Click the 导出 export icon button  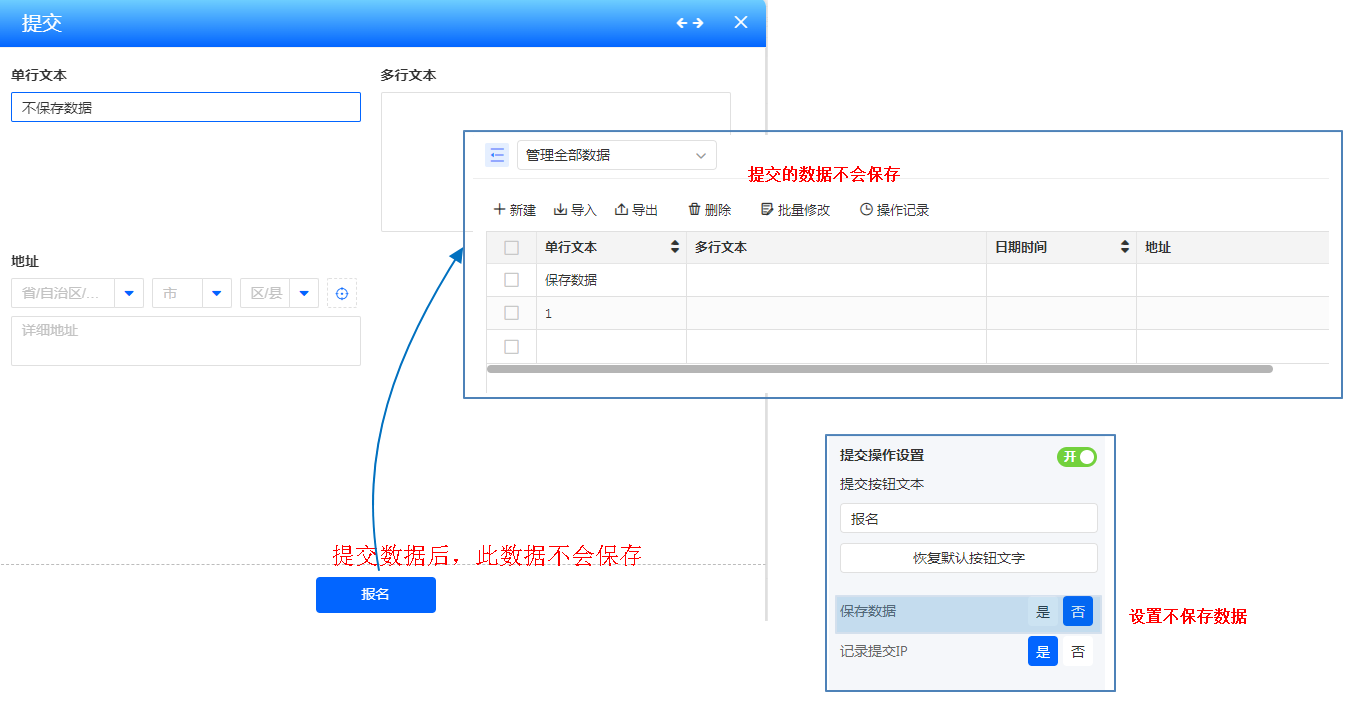636,210
